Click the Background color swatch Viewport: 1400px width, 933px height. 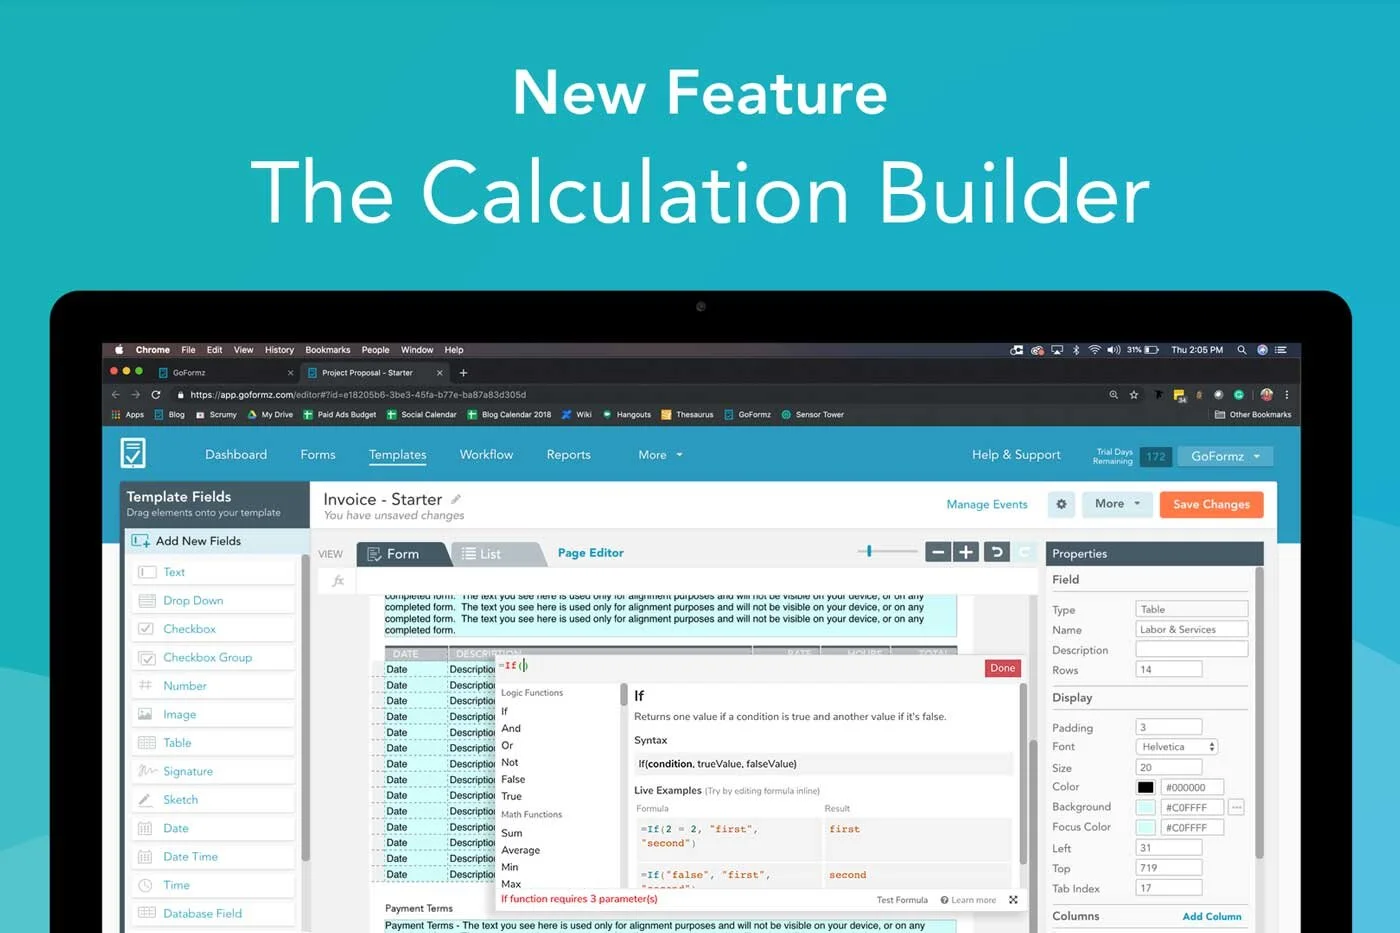click(1145, 807)
